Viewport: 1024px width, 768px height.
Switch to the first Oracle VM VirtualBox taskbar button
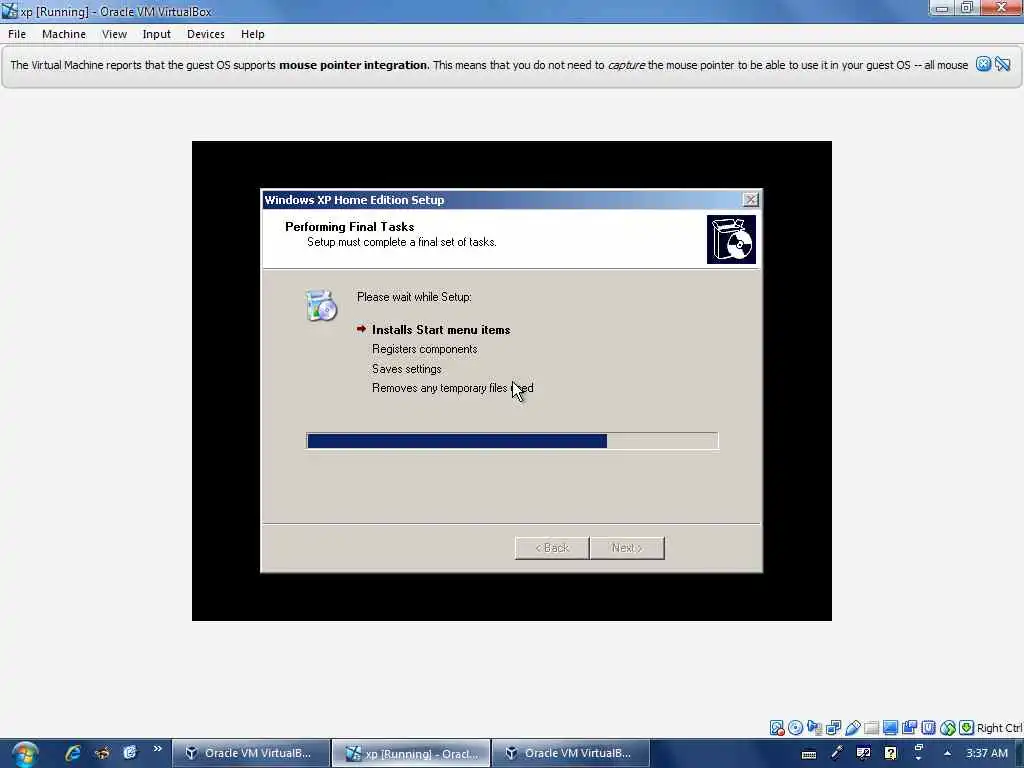[251, 753]
